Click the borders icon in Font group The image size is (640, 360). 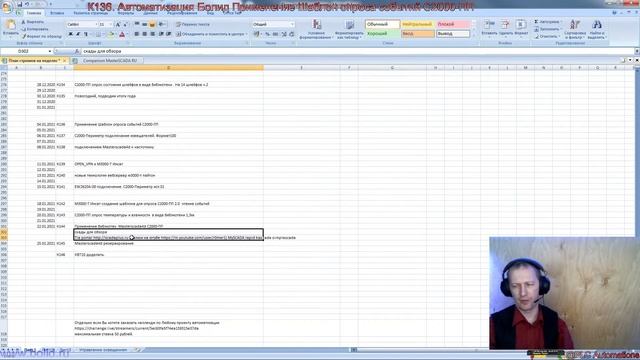(98, 34)
